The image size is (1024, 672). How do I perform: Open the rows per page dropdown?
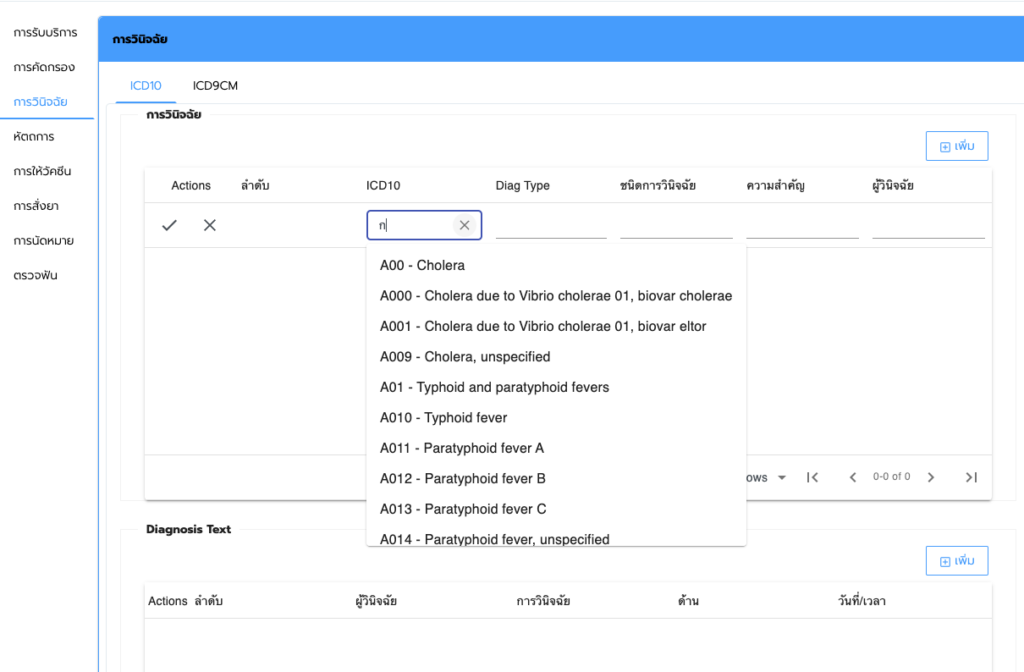tap(781, 477)
